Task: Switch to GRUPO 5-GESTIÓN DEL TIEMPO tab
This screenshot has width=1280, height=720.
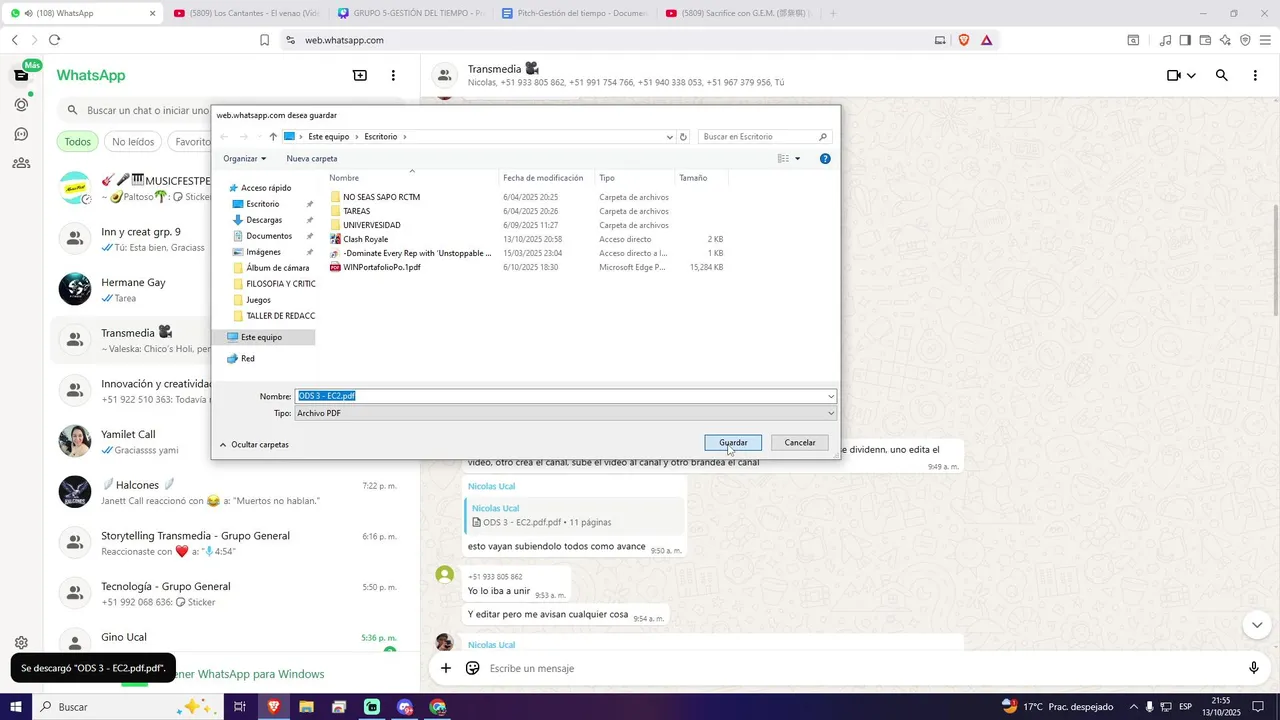Action: 411,13
